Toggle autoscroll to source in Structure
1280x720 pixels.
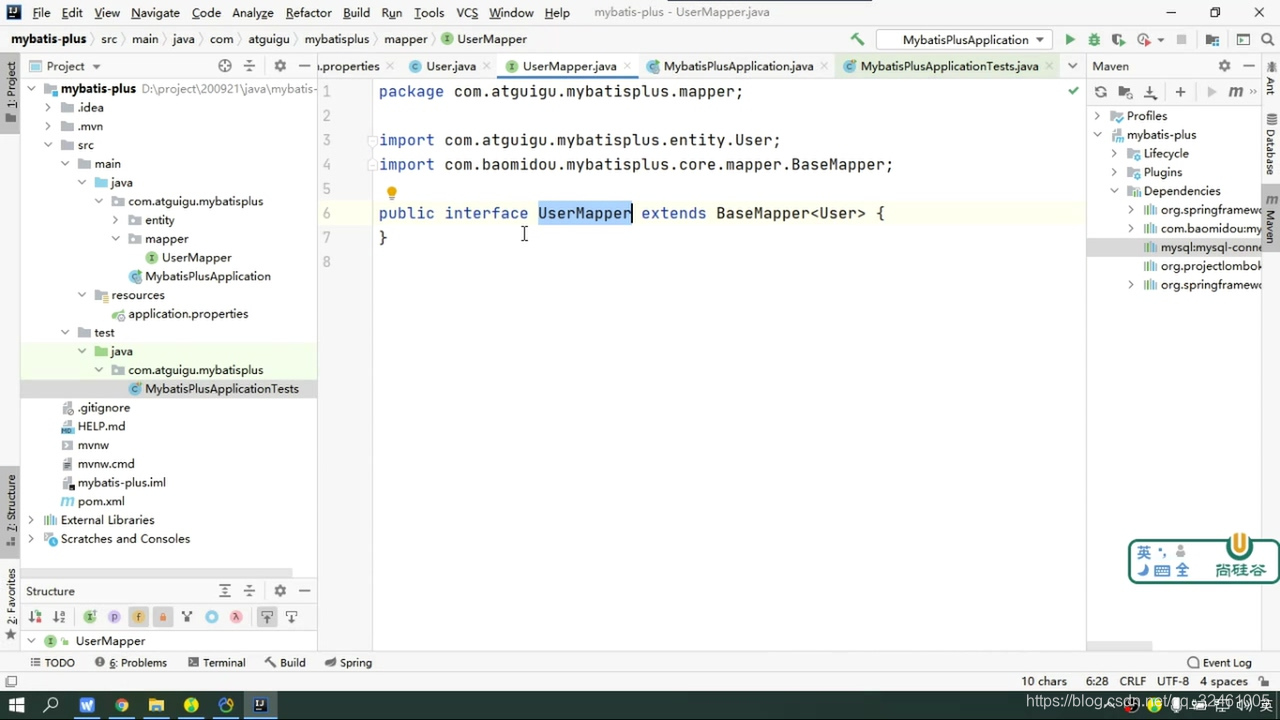pos(267,617)
